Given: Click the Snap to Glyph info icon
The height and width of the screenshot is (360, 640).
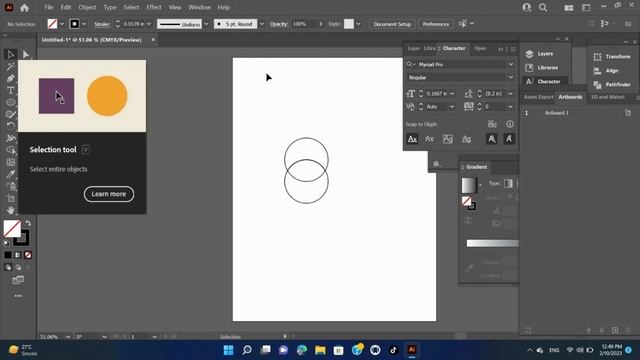Looking at the screenshot, I should [x=510, y=124].
